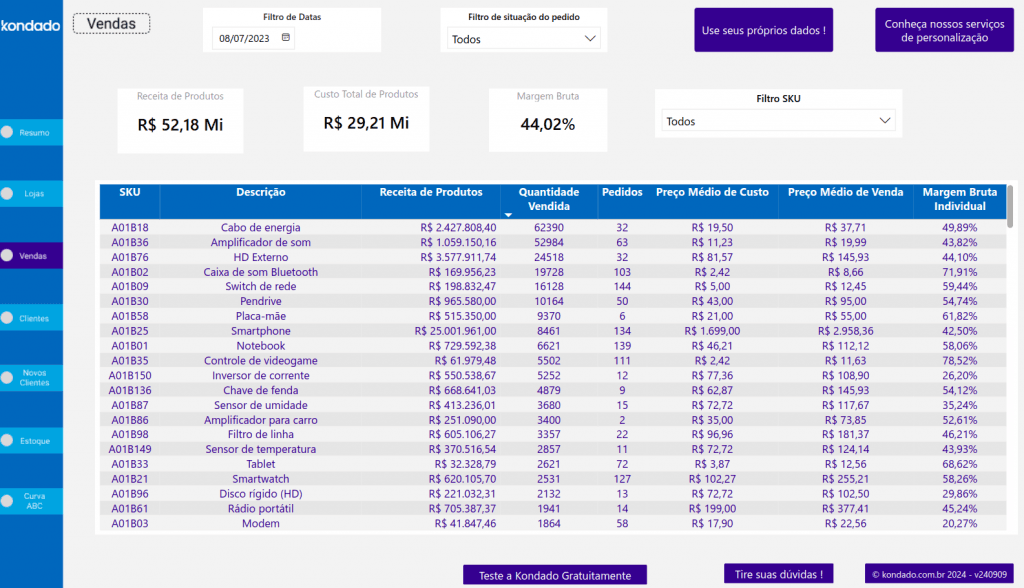The width and height of the screenshot is (1024, 588).
Task: Click Teste a Kondado Gratuitamente button
Action: (x=554, y=575)
